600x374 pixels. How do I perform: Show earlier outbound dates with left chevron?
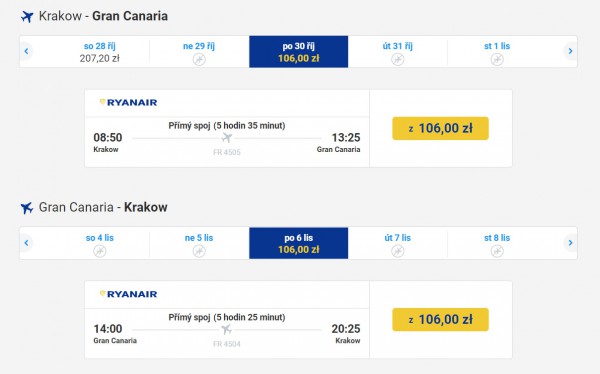click(26, 51)
